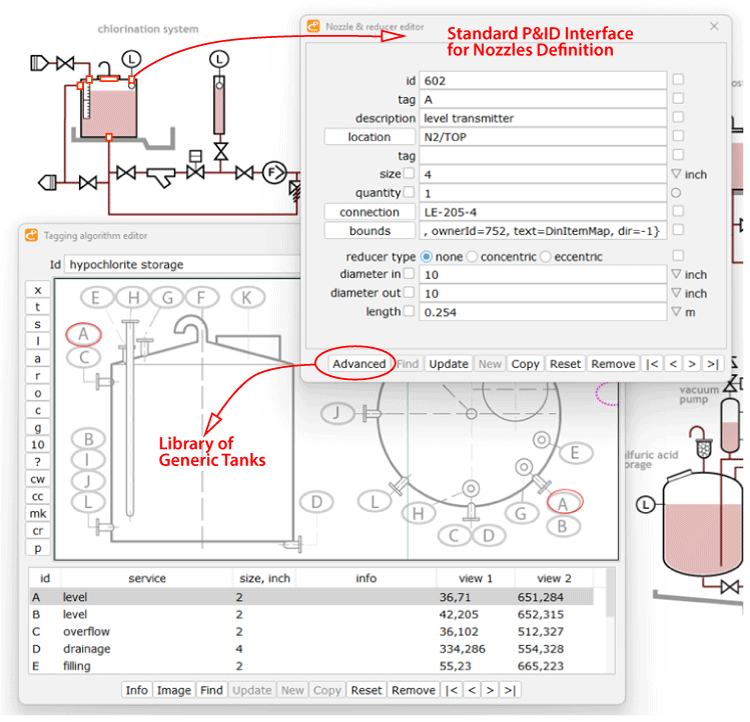Toggle the diameter in label checkbox
The image size is (750, 722).
click(x=410, y=275)
